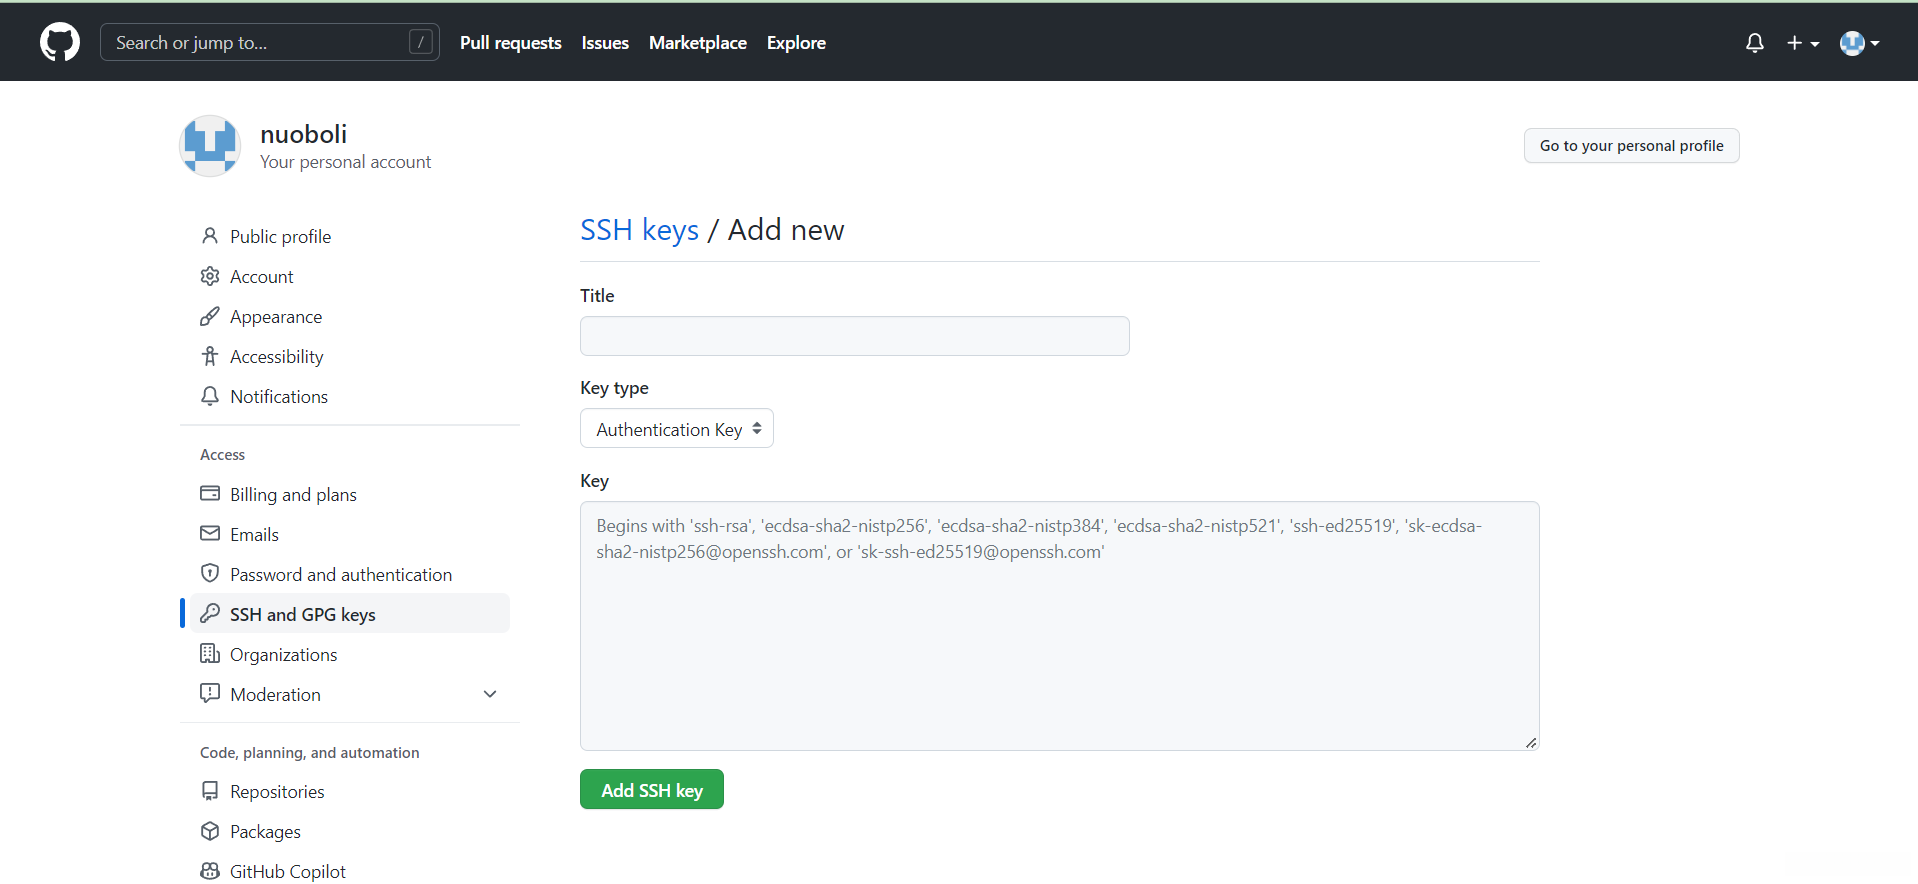Select SSH and GPG keys settings
This screenshot has width=1918, height=884.
coord(303,615)
